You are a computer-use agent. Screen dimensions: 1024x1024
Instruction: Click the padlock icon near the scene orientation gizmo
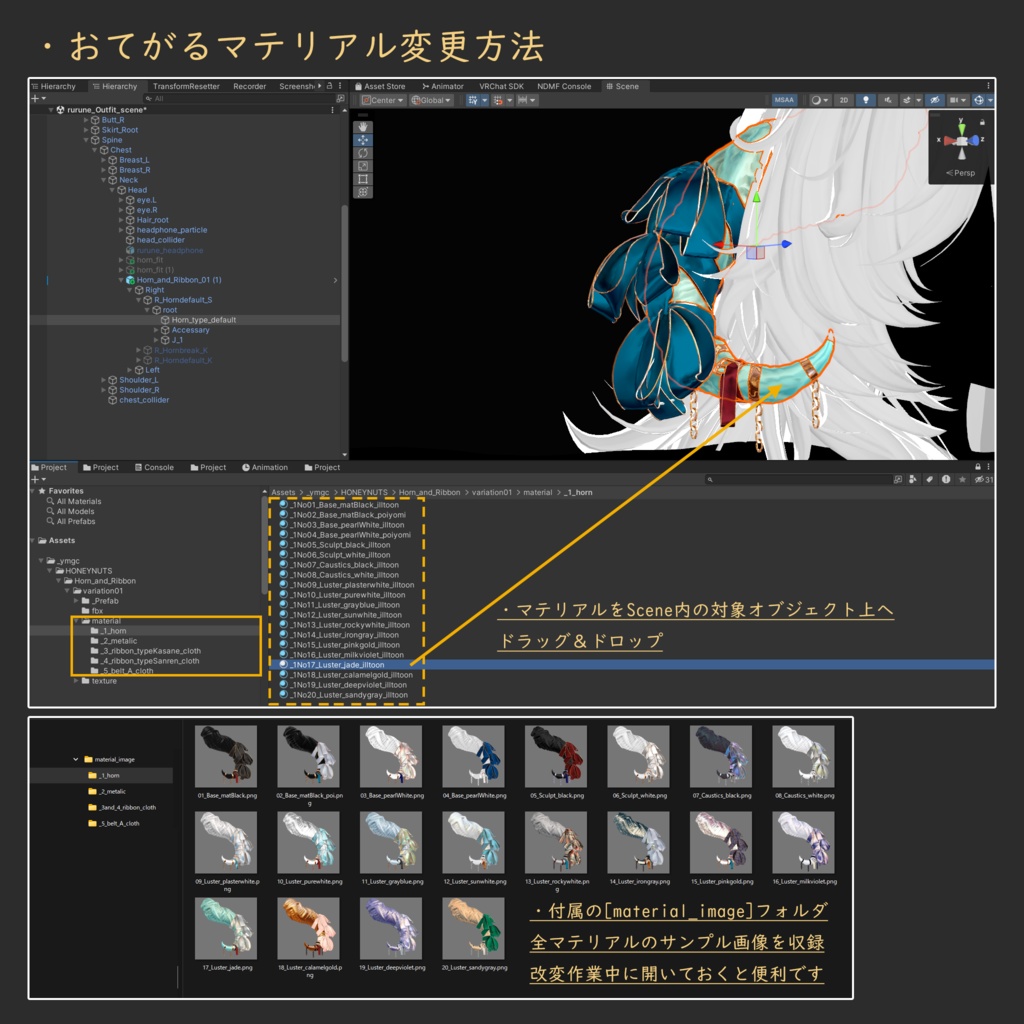982,122
